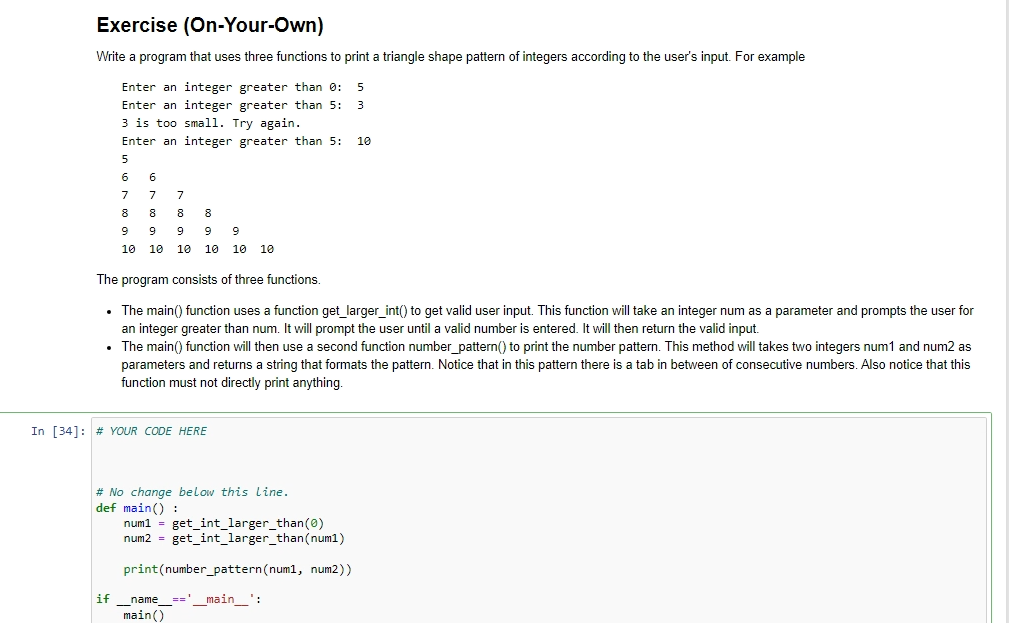Viewport: 1009px width, 623px height.
Task: Click the 'Write a program that uses three functions' paragraph
Action: [x=450, y=57]
